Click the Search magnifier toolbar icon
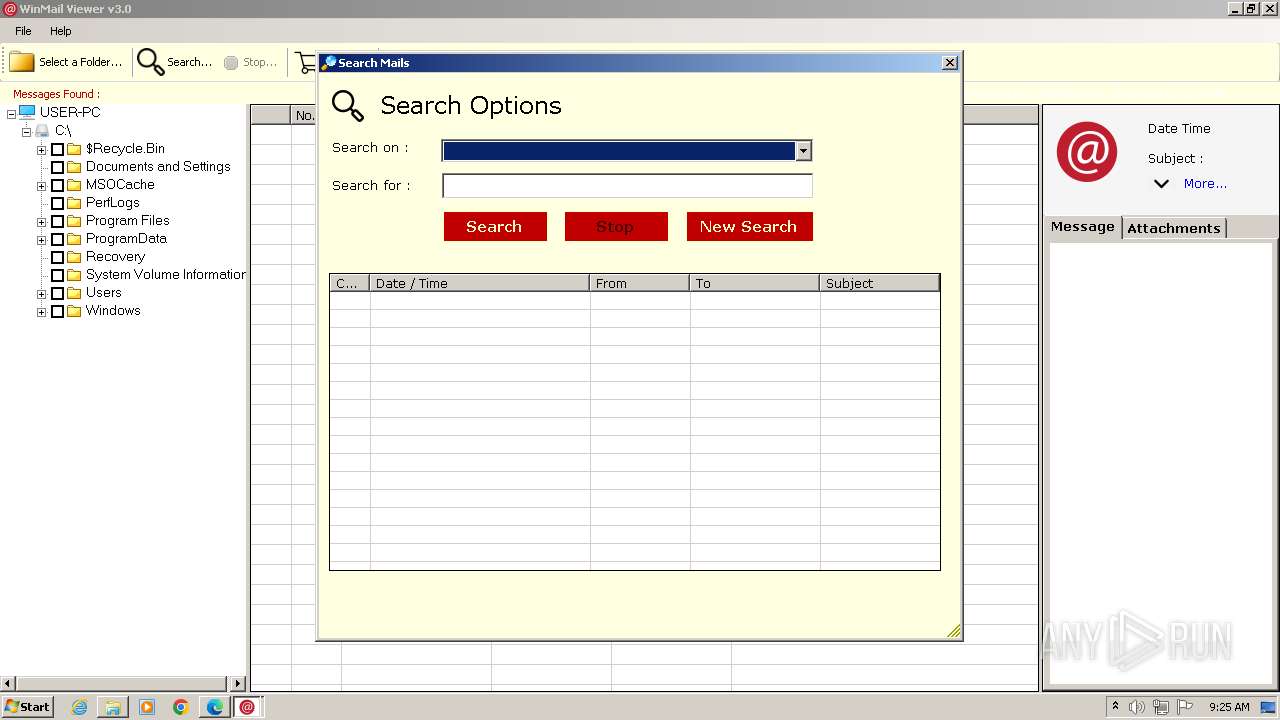 pyautogui.click(x=150, y=62)
